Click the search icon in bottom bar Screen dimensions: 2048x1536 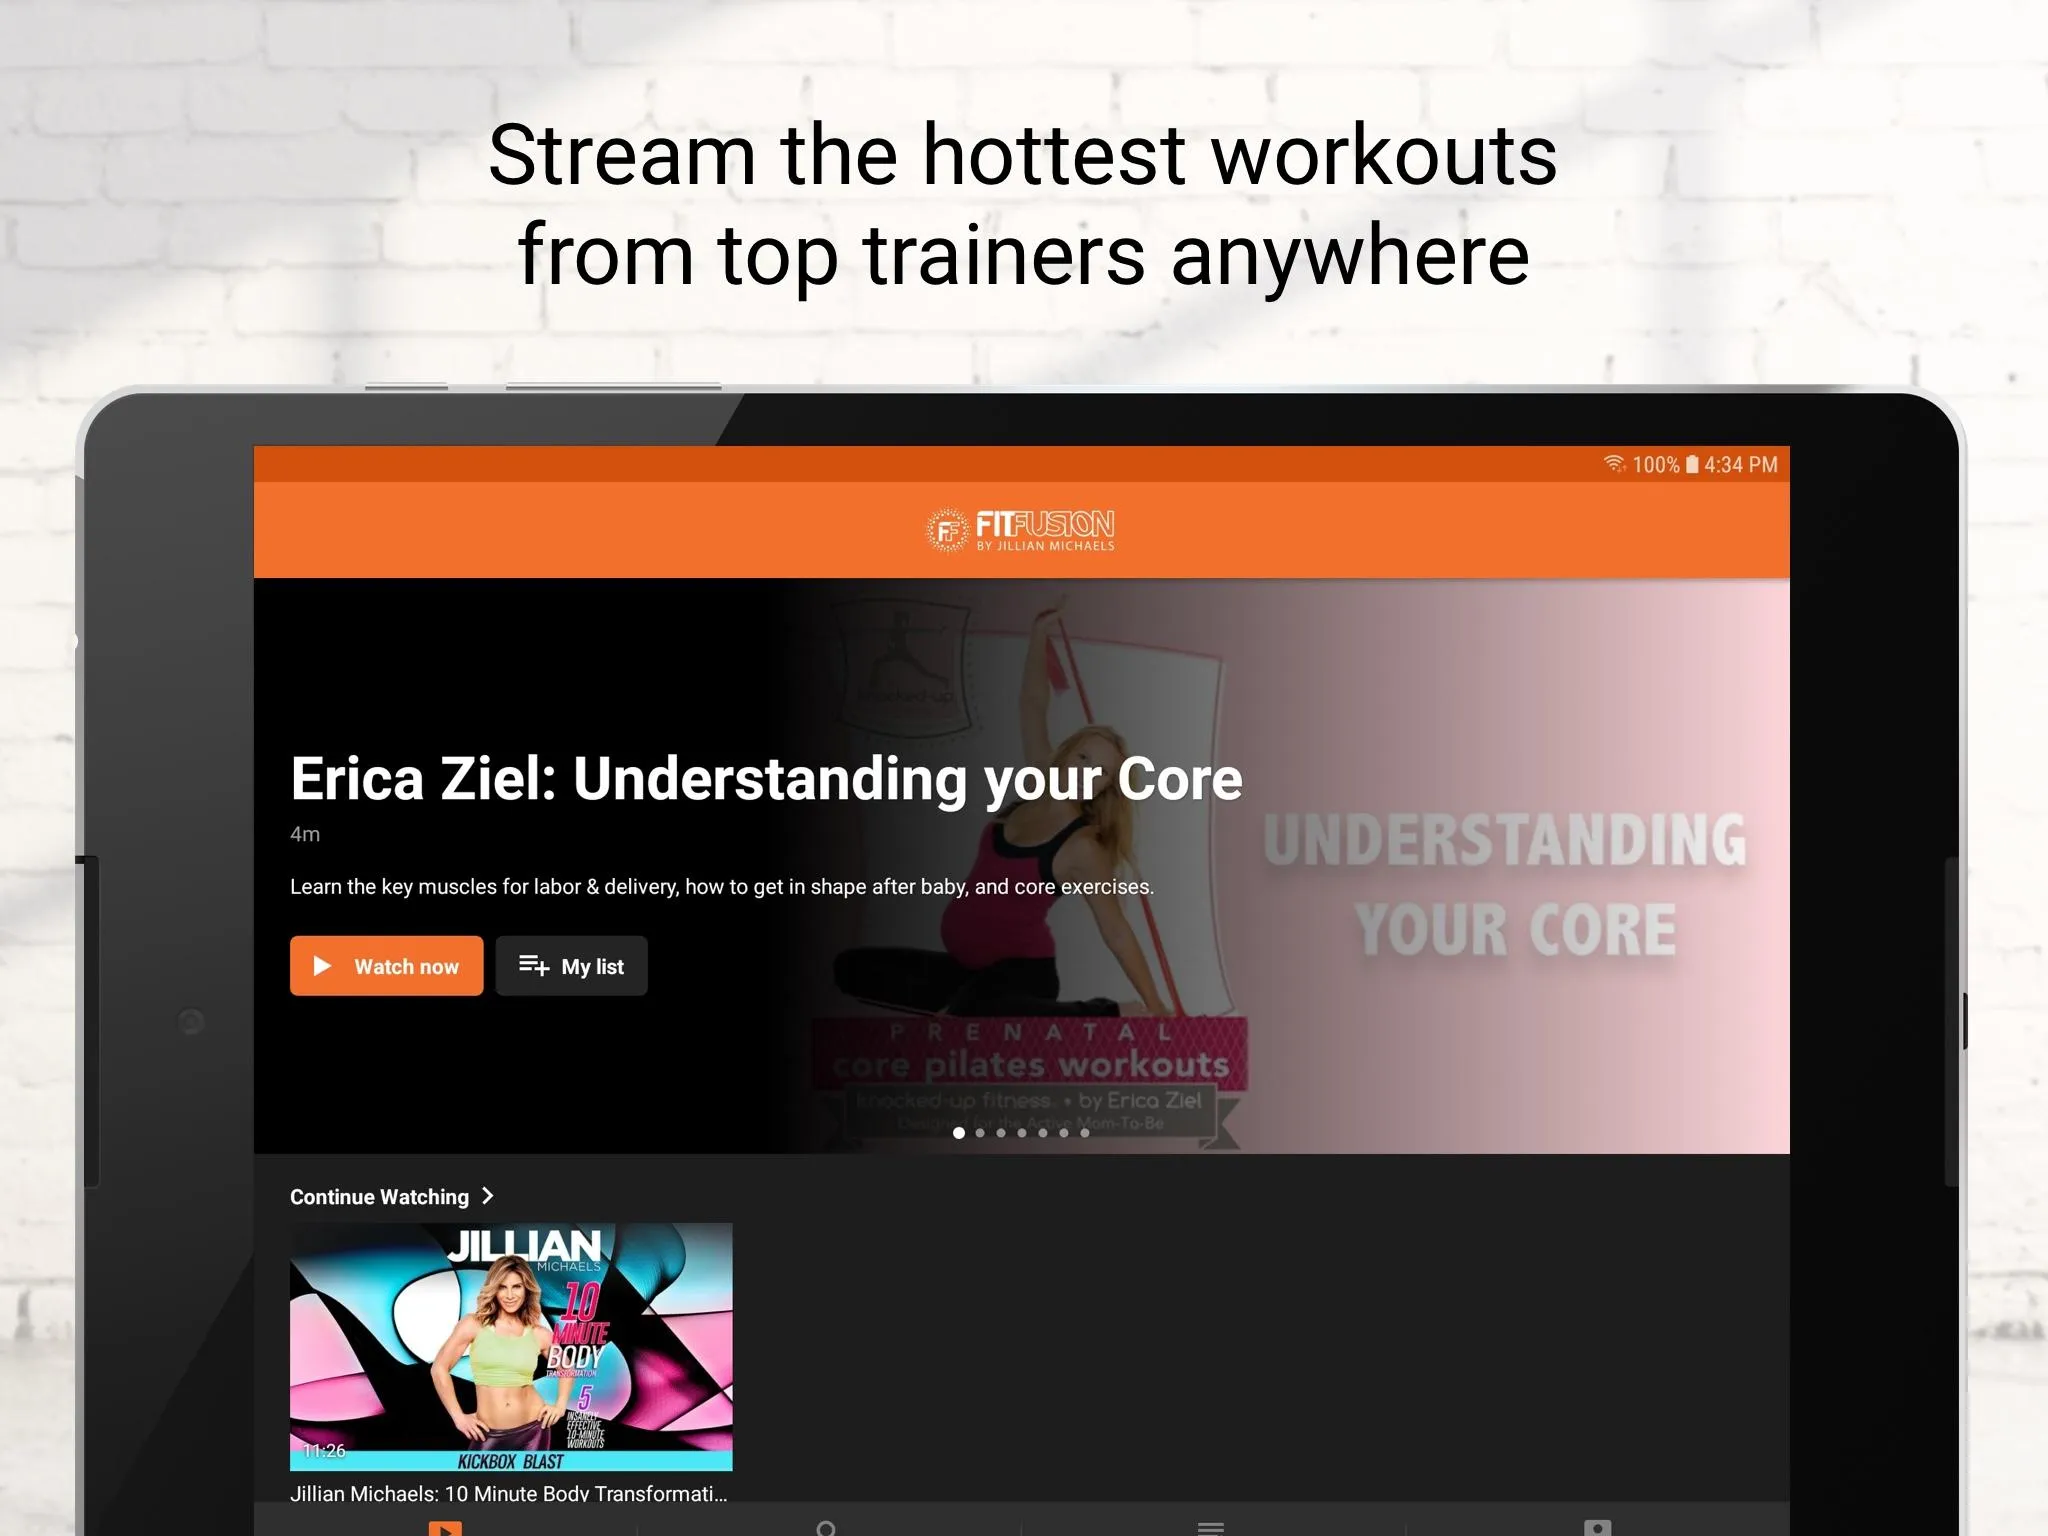[822, 1526]
